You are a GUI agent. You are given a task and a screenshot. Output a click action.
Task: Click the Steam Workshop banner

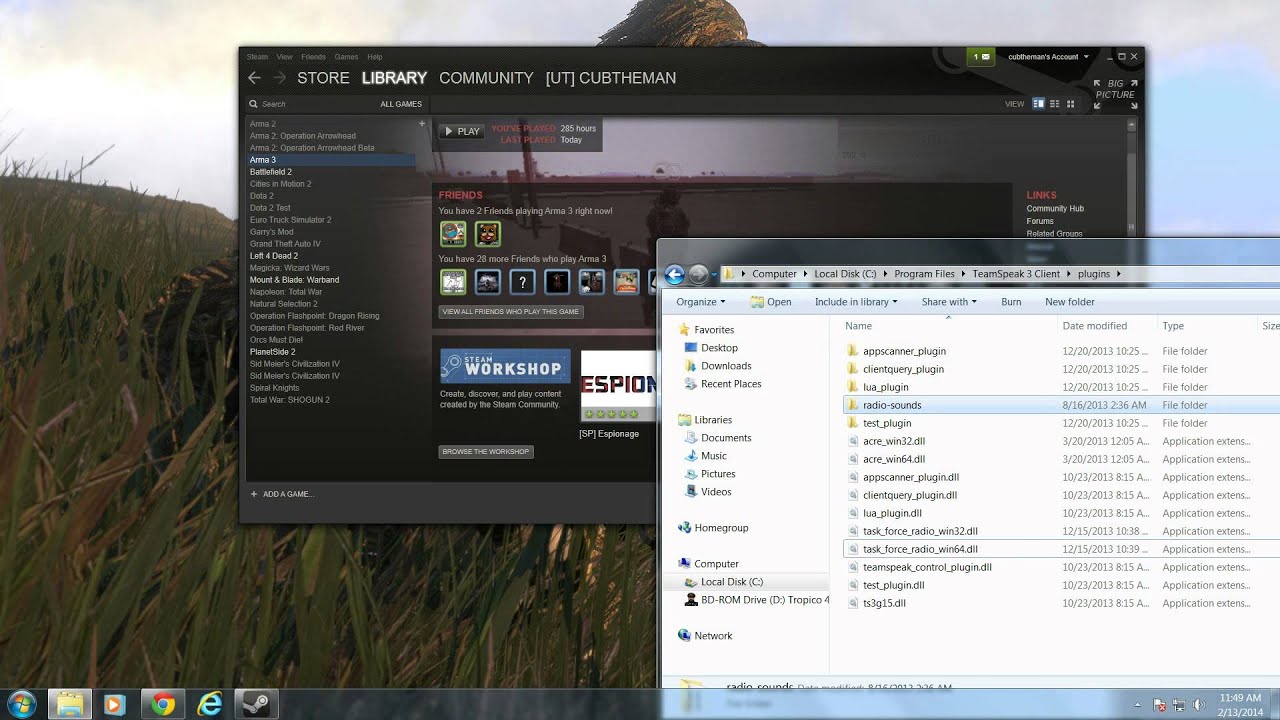[505, 366]
